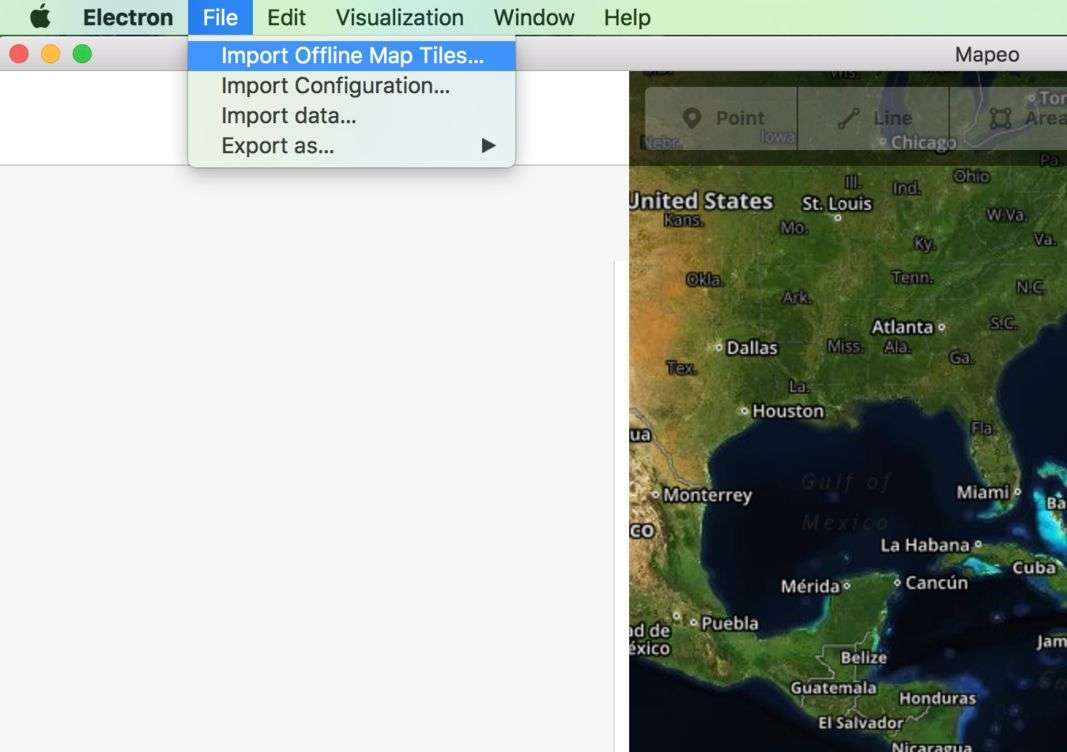Open the Apple menu
The width and height of the screenshot is (1067, 752).
point(40,17)
